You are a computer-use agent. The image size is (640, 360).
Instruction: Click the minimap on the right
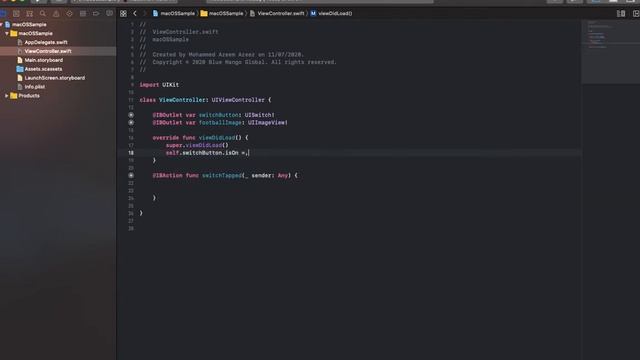coord(610,51)
